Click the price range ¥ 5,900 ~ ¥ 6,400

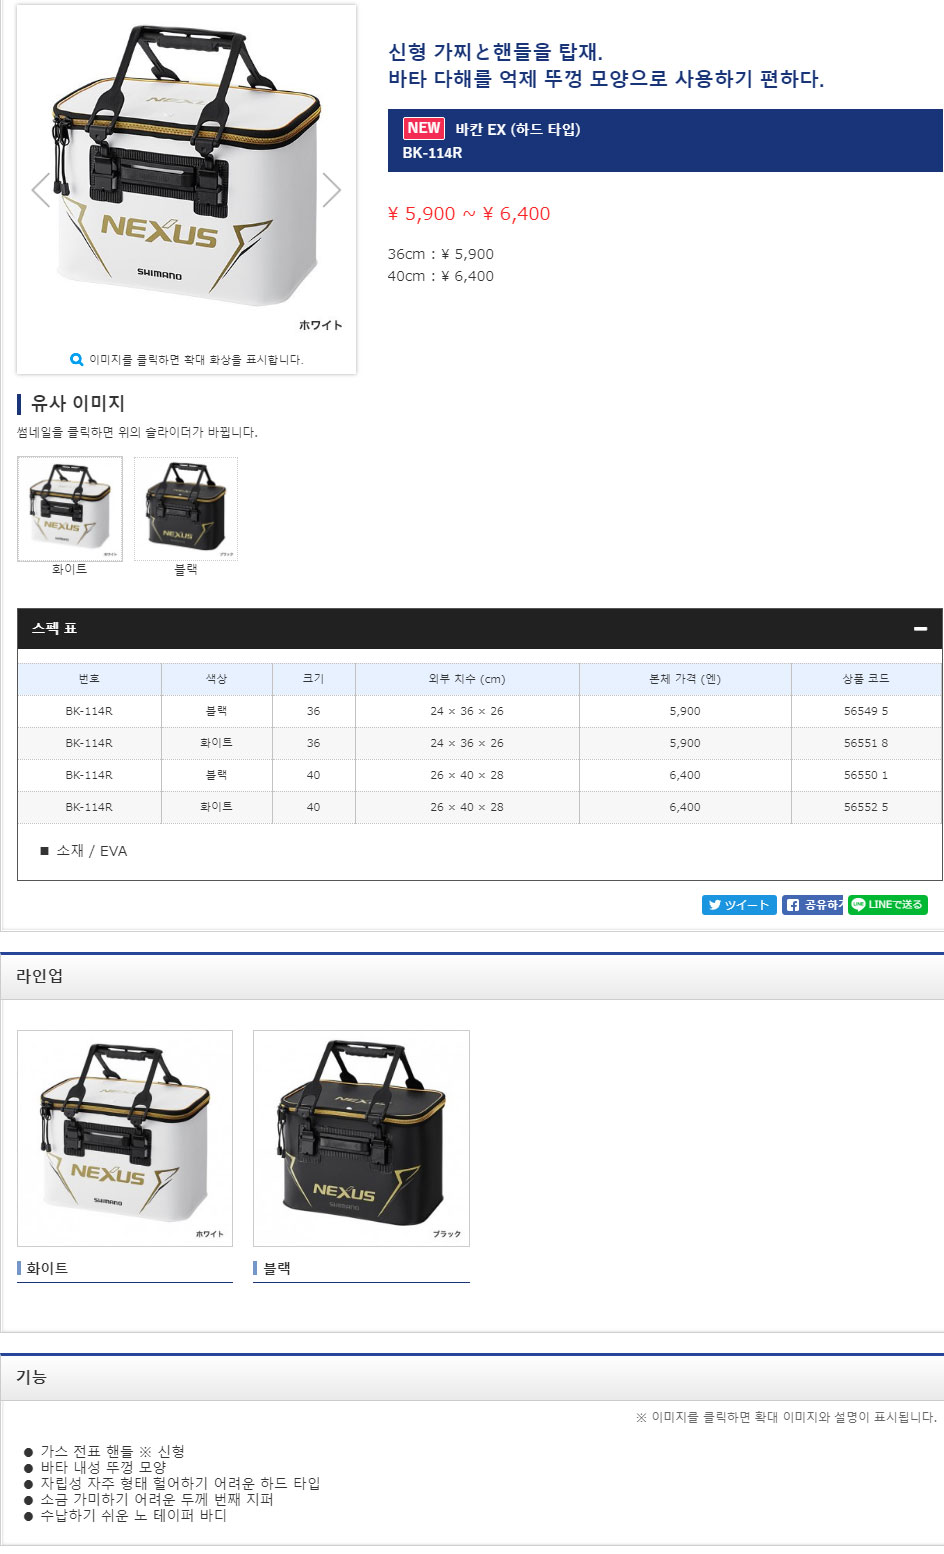[469, 214]
